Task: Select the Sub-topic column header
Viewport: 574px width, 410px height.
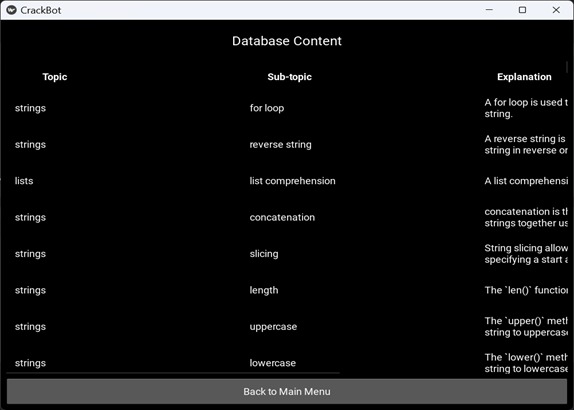Action: pos(289,77)
